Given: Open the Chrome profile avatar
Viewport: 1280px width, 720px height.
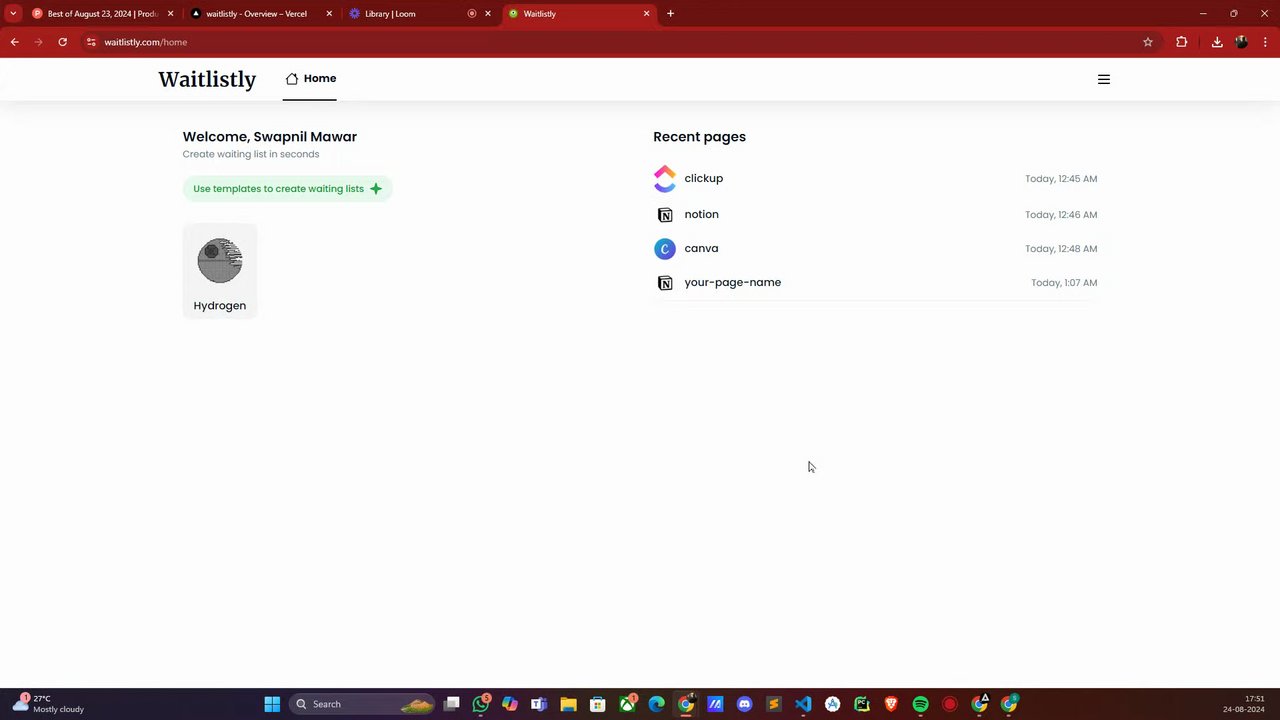Looking at the screenshot, I should [x=1242, y=42].
